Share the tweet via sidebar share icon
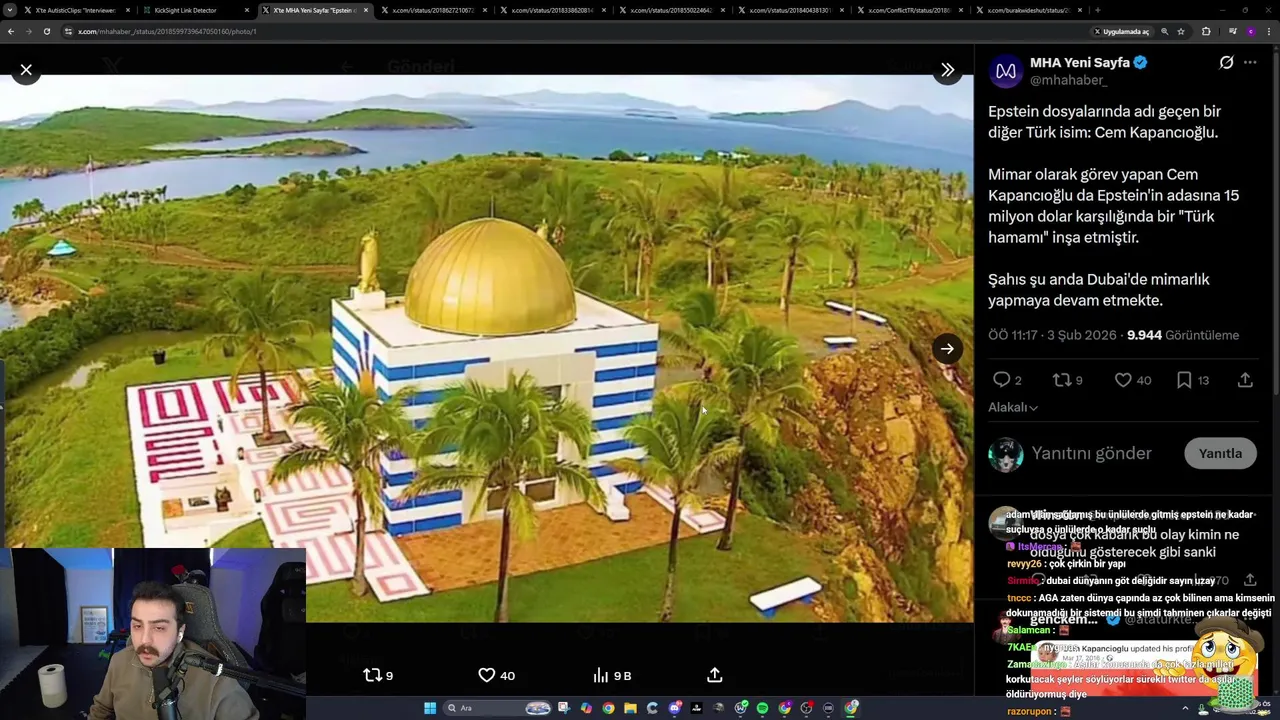This screenshot has width=1280, height=720. [x=1245, y=380]
